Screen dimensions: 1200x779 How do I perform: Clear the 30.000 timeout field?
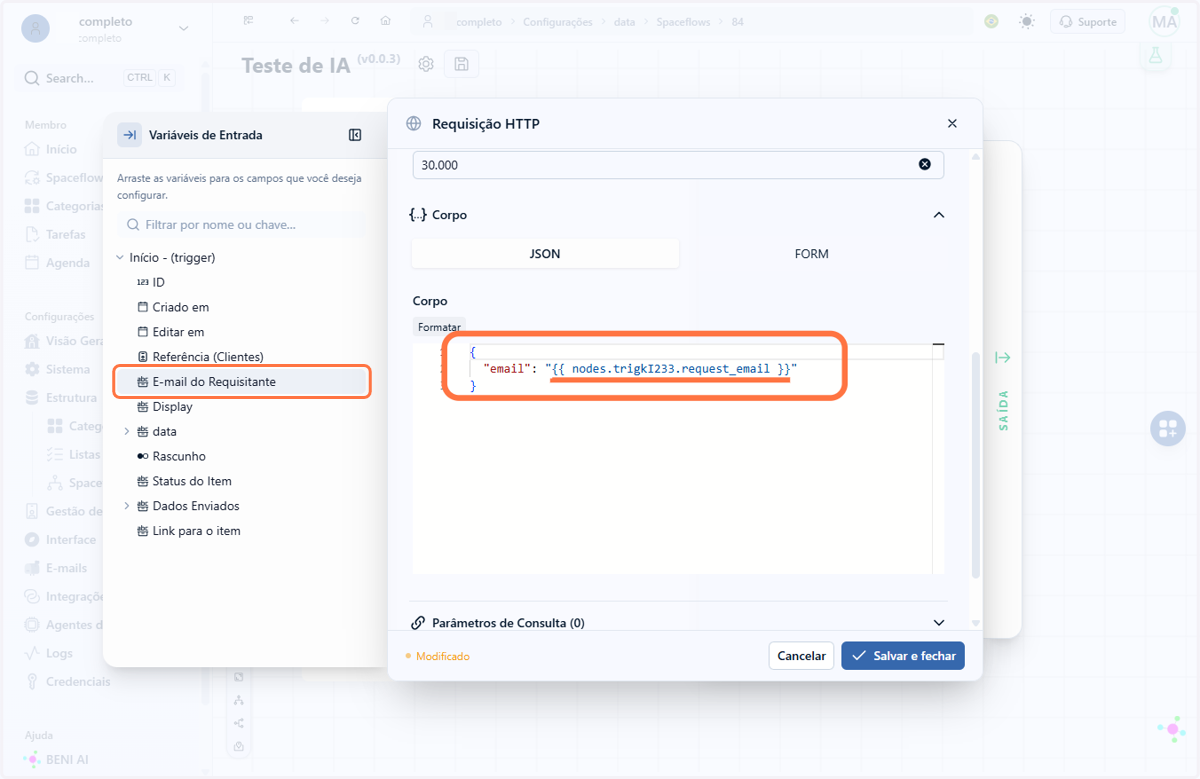click(x=925, y=165)
